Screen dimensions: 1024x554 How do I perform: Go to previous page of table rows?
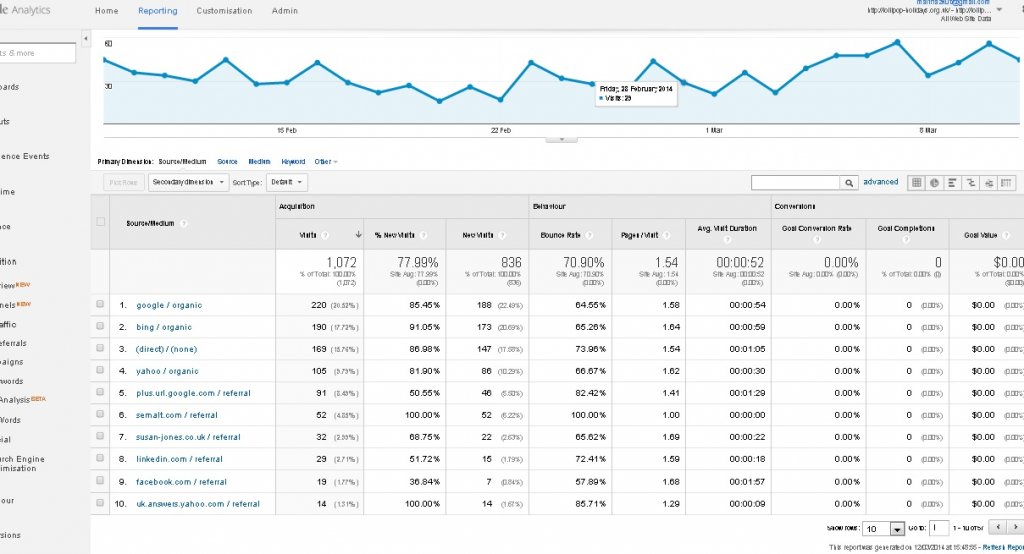tap(997, 527)
